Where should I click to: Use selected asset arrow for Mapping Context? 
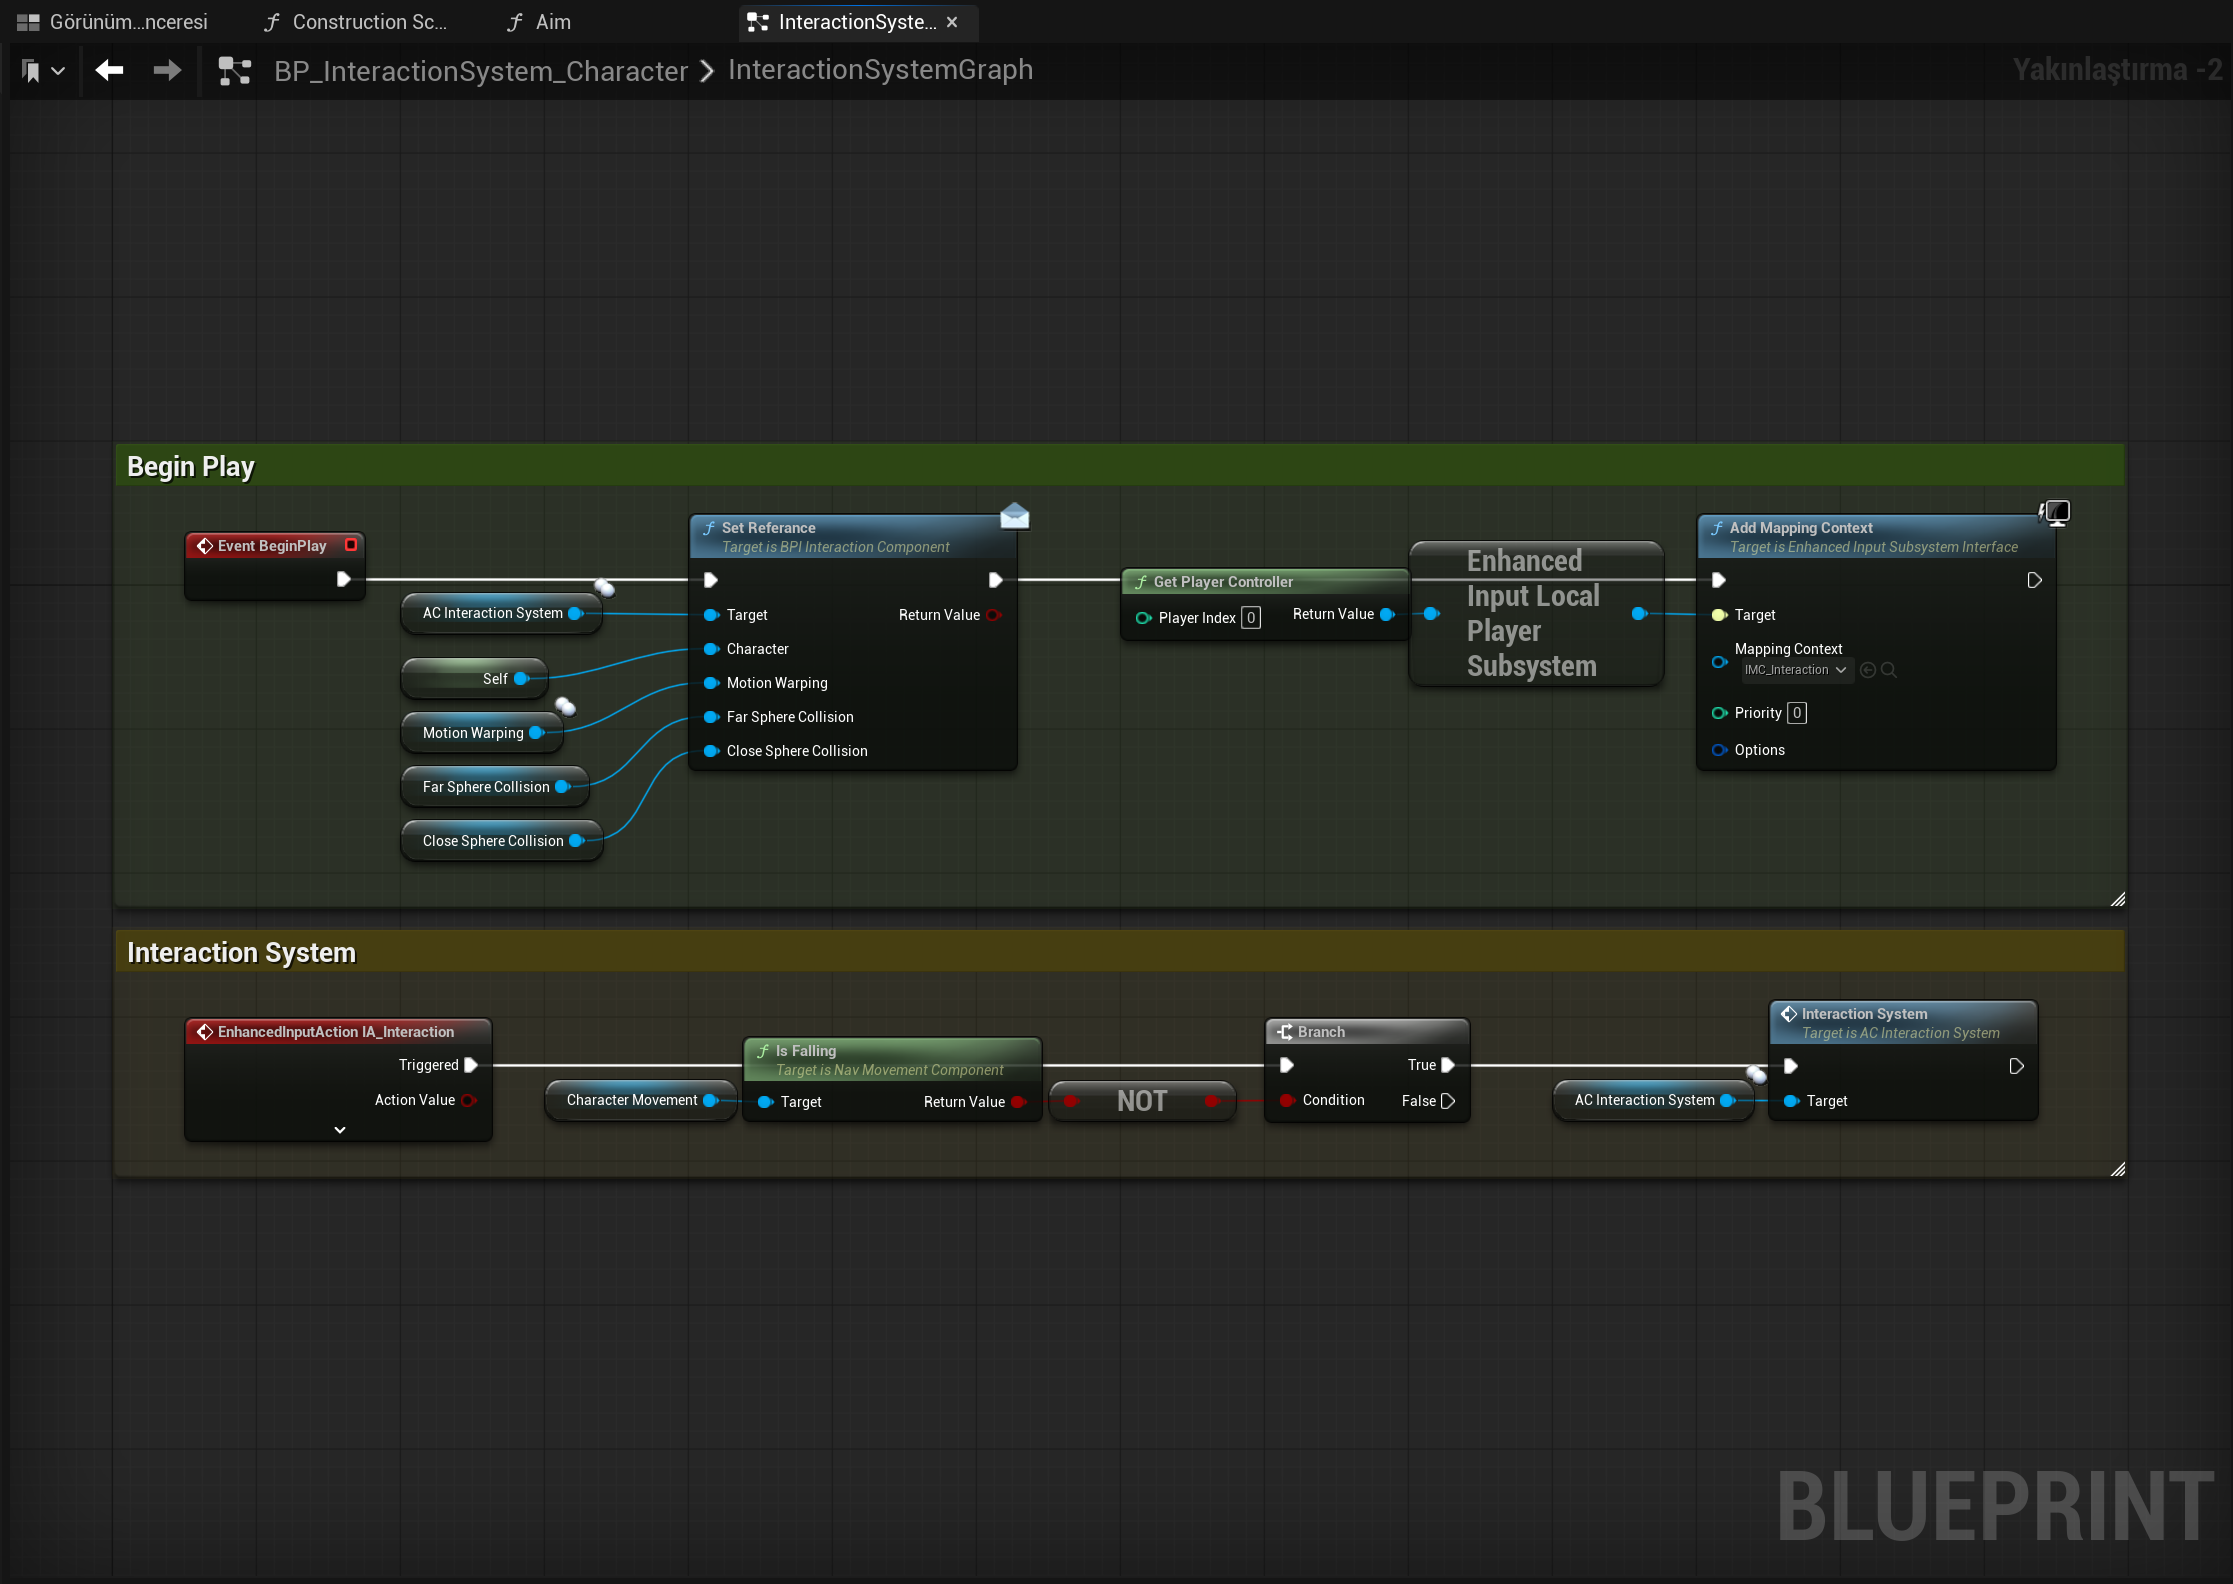(1867, 670)
